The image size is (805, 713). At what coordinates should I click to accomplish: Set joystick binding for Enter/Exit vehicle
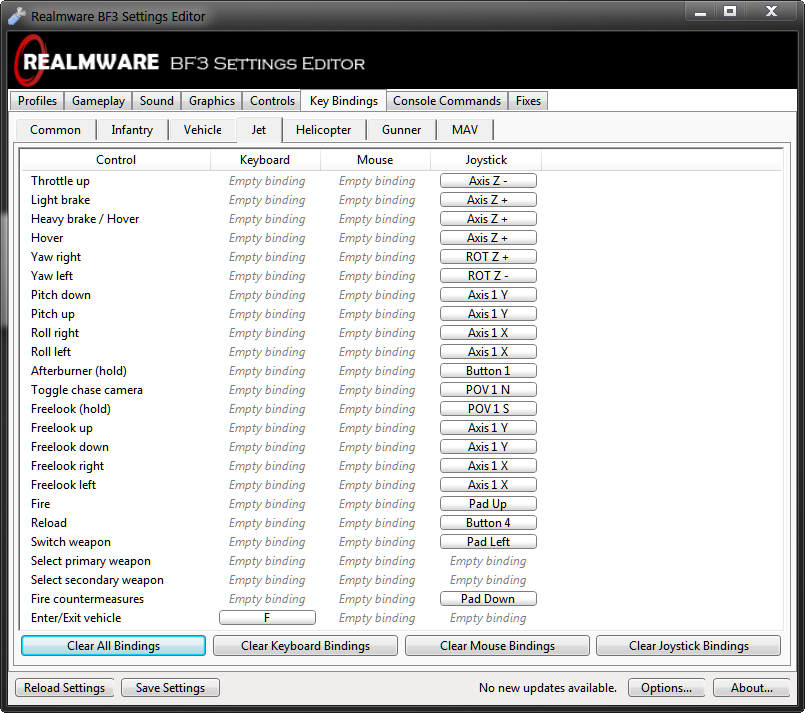488,618
